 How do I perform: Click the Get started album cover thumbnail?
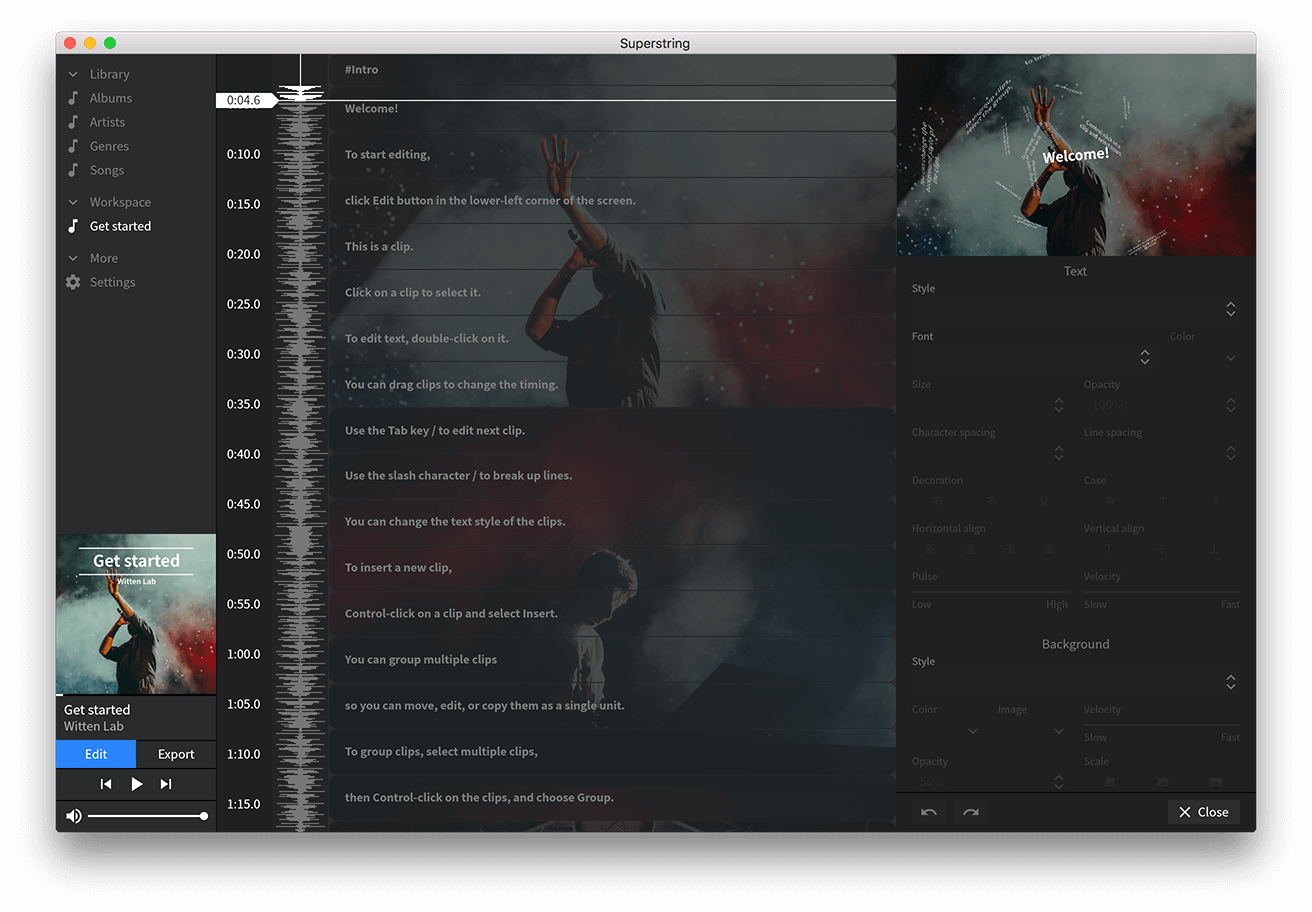pyautogui.click(x=136, y=614)
